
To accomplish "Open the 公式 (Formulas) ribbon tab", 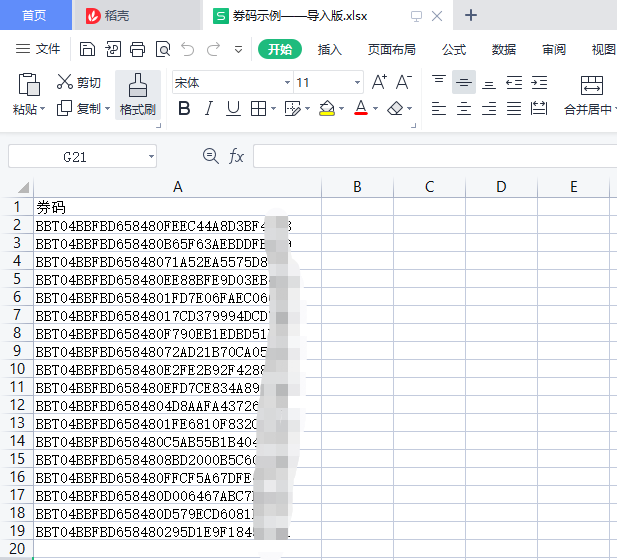I will (454, 50).
